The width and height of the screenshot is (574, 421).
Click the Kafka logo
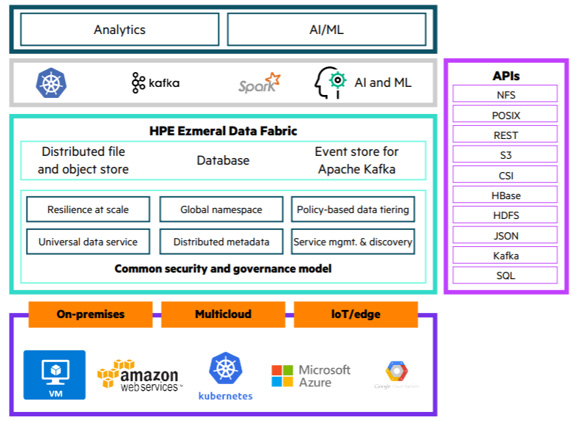156,83
